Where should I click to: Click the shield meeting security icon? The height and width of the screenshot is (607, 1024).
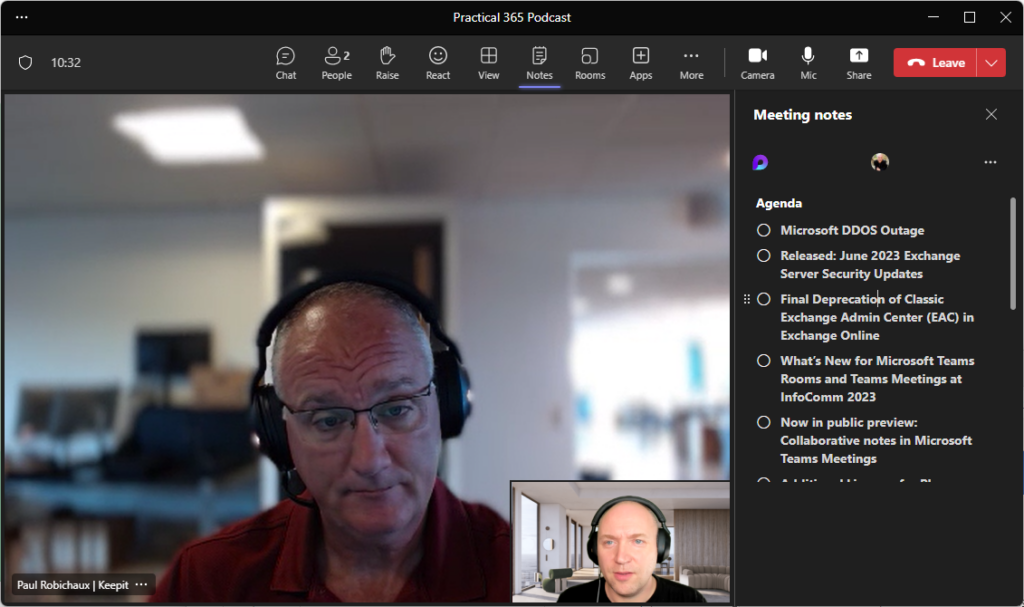point(25,63)
